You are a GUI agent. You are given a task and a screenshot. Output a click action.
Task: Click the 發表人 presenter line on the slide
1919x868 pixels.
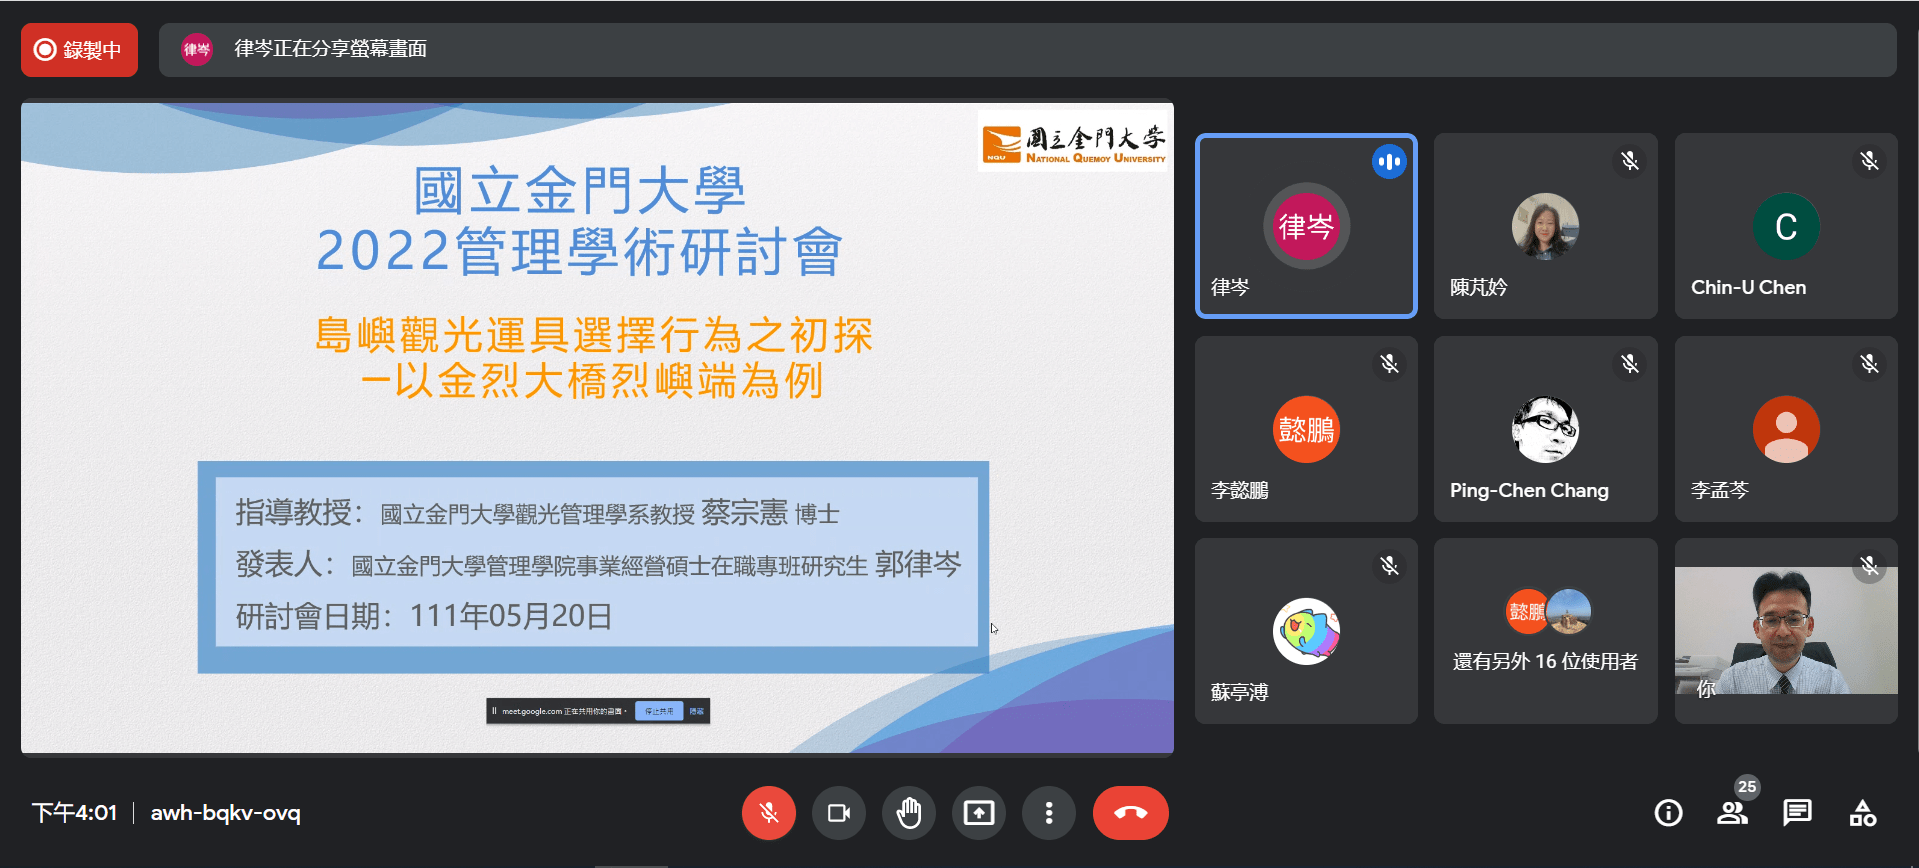(598, 565)
